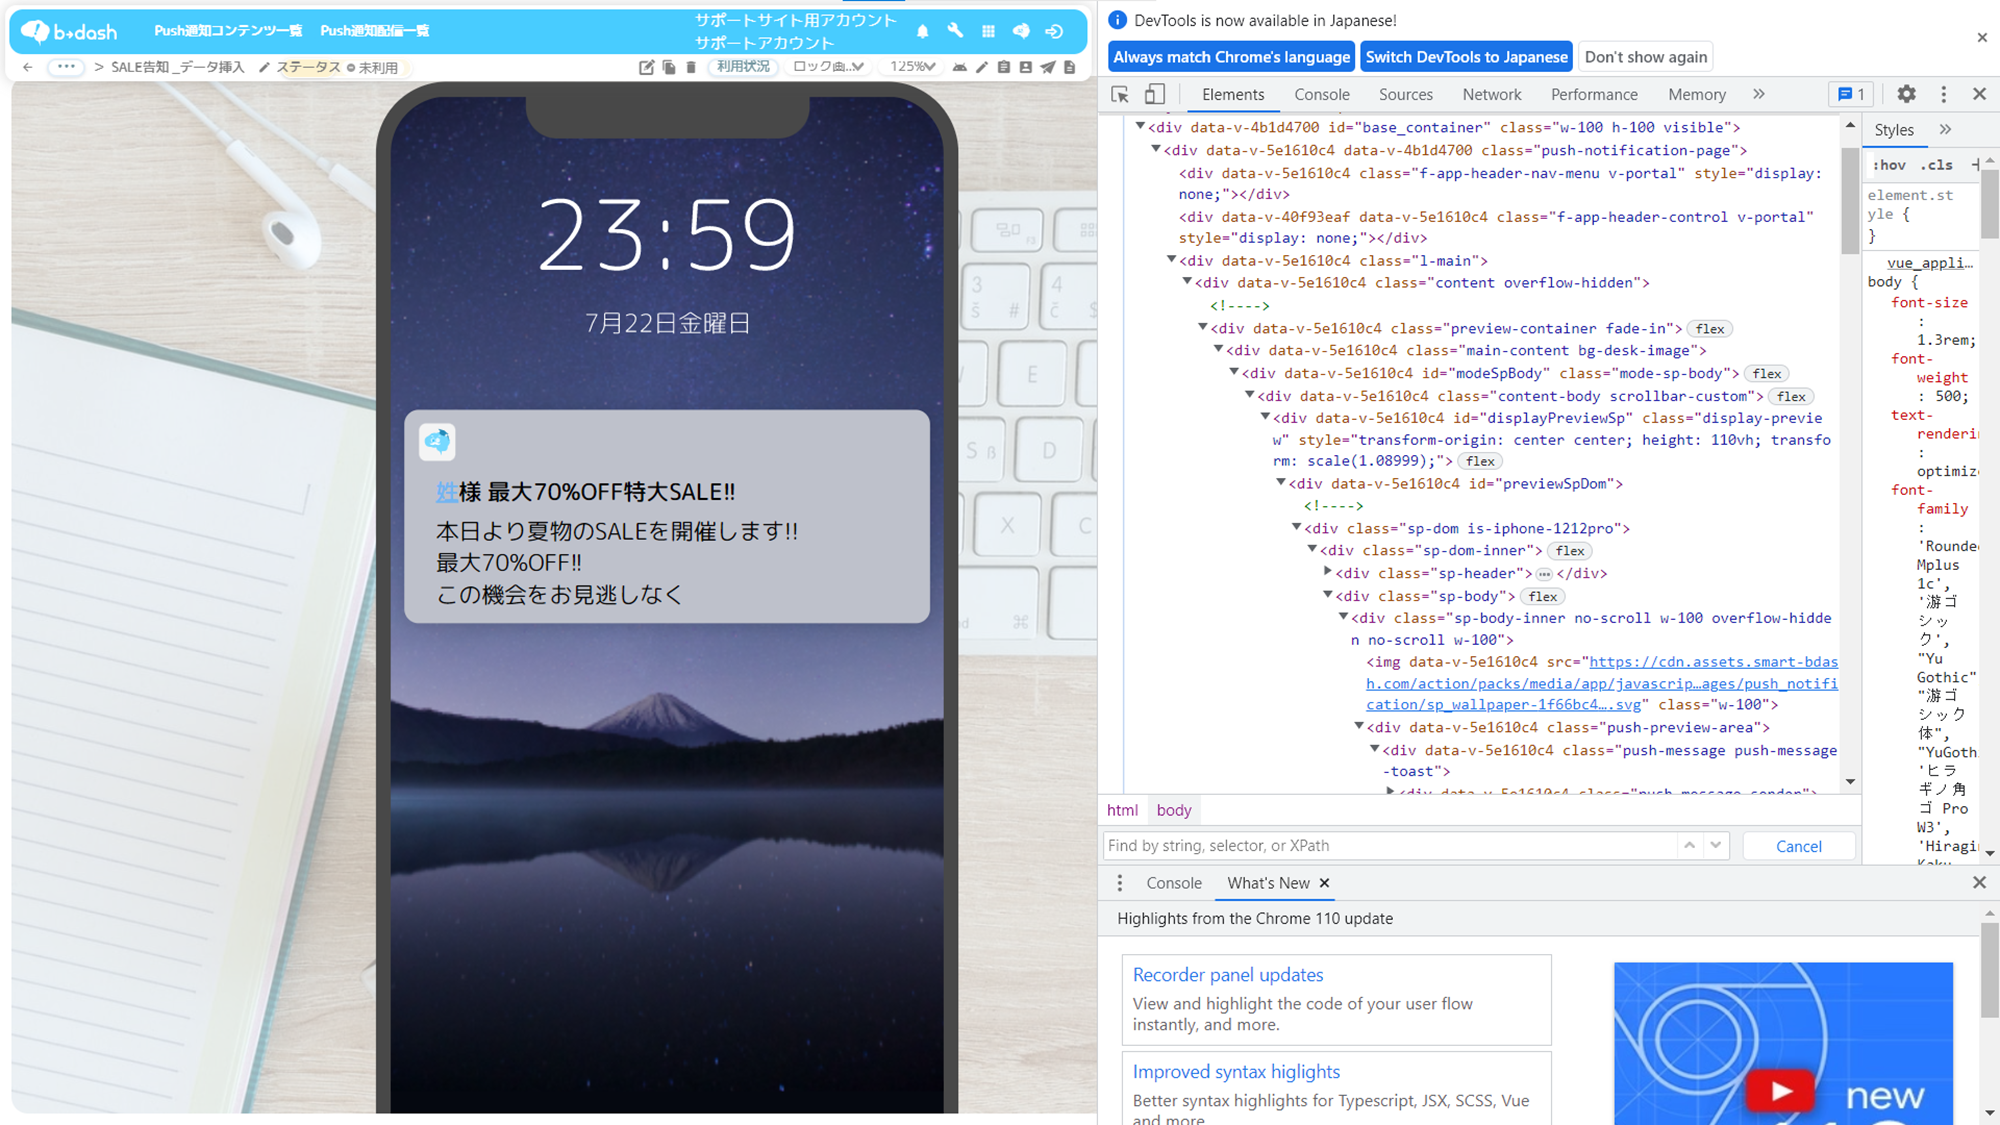Open the lock screen dropdown selector
This screenshot has width=2000, height=1125.
(x=827, y=67)
